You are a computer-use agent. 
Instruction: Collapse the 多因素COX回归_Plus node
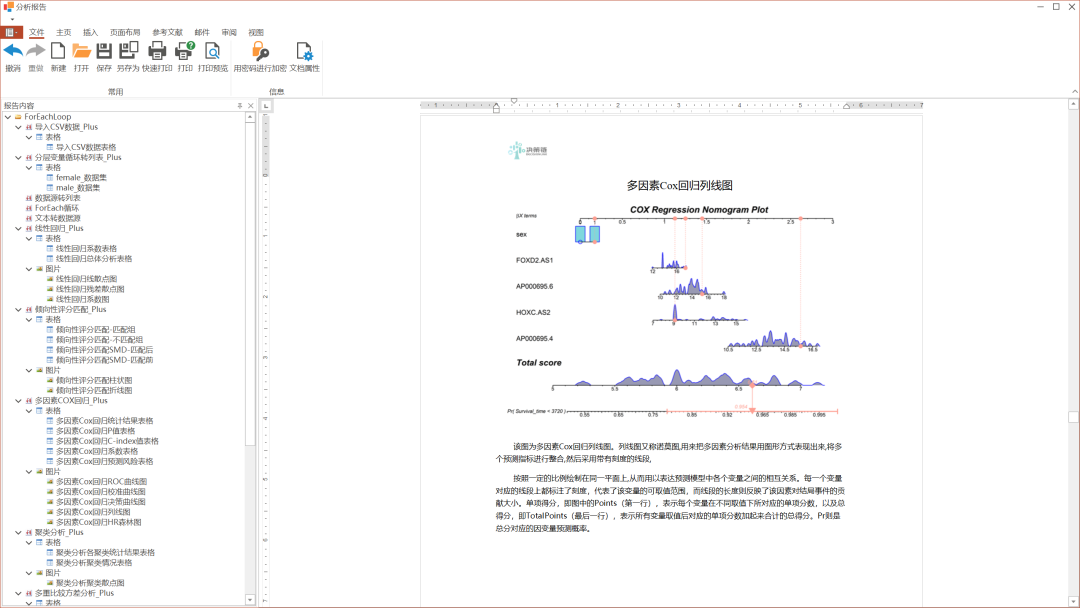point(18,401)
